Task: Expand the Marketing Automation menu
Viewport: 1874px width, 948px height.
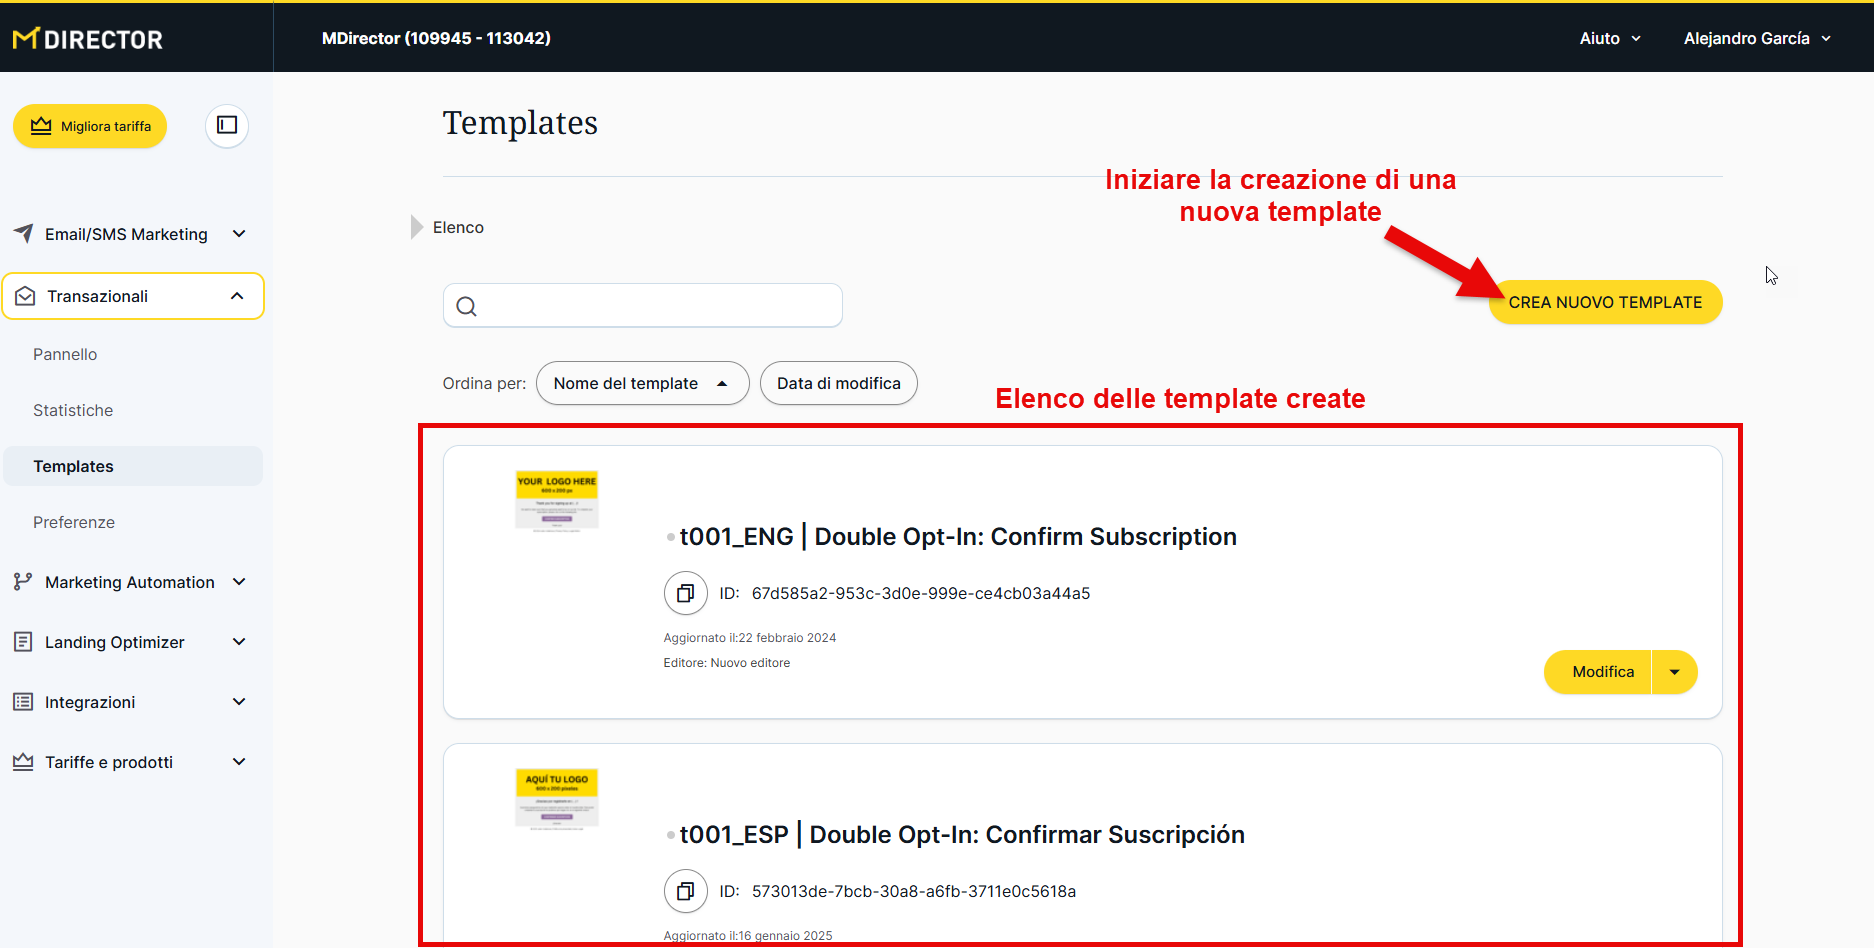Action: tap(239, 582)
